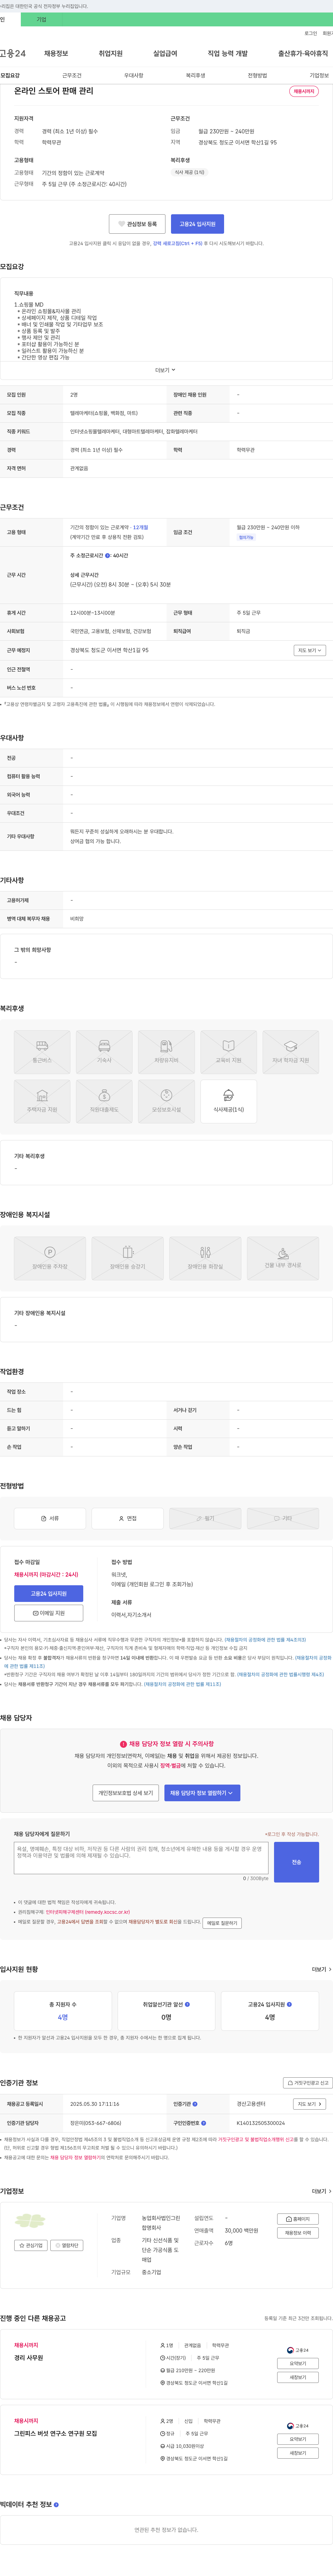Select the 차량유지비 welfare icon
The image size is (333, 2576).
(x=166, y=1052)
